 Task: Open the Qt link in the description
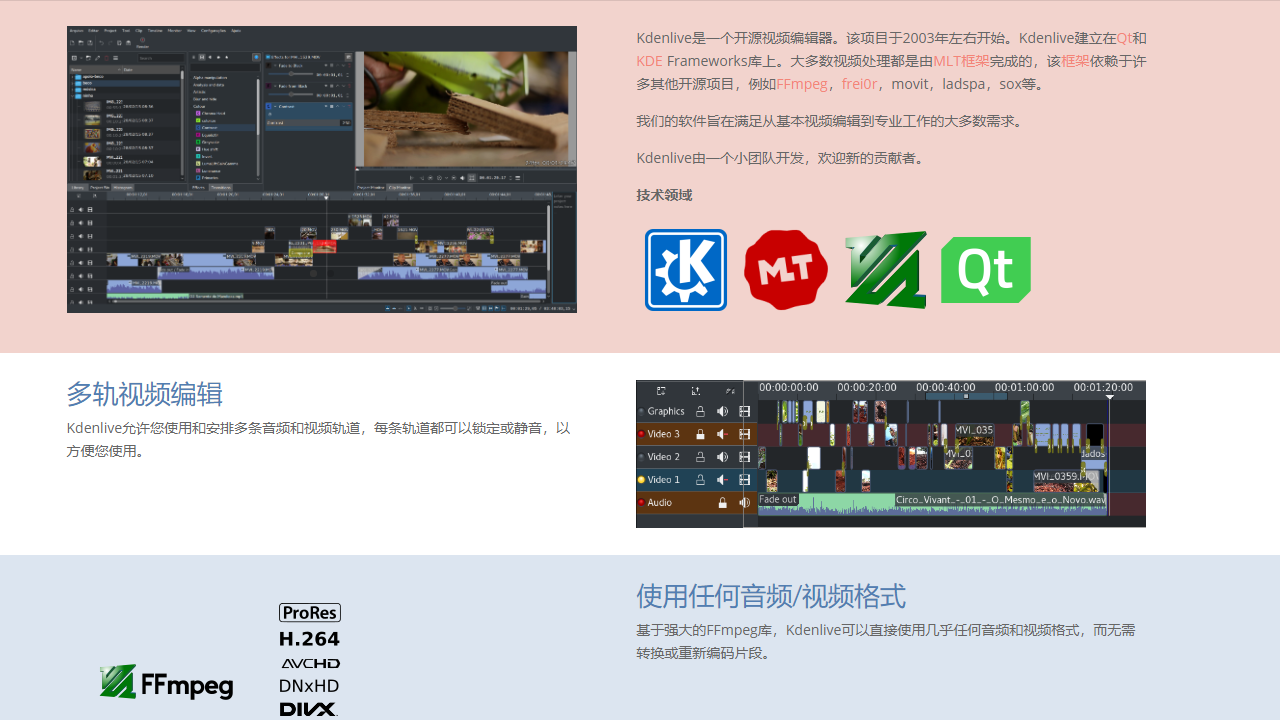coord(1125,38)
